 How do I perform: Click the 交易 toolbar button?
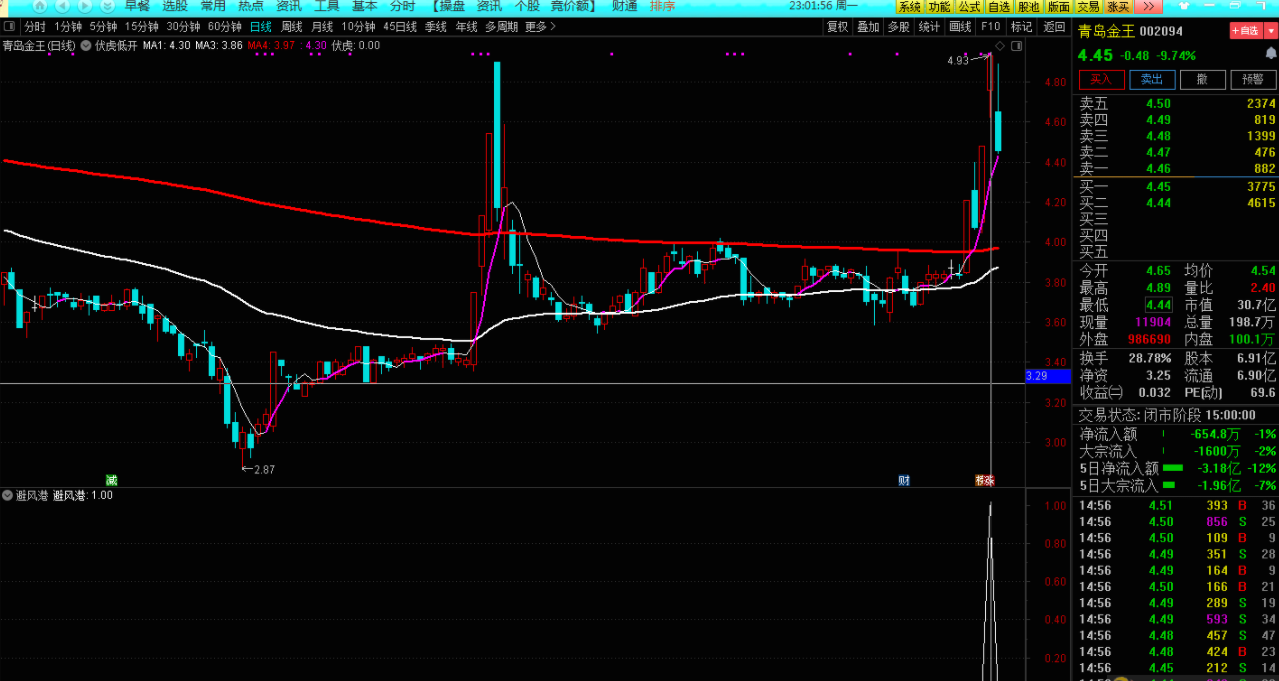(x=1088, y=6)
